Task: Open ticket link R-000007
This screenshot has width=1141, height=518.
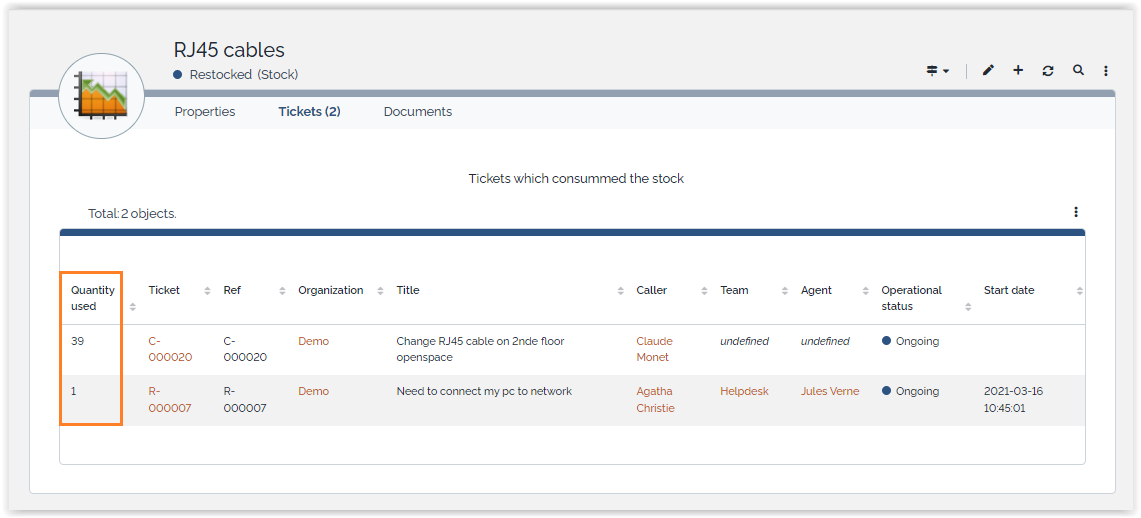Action: (170, 399)
